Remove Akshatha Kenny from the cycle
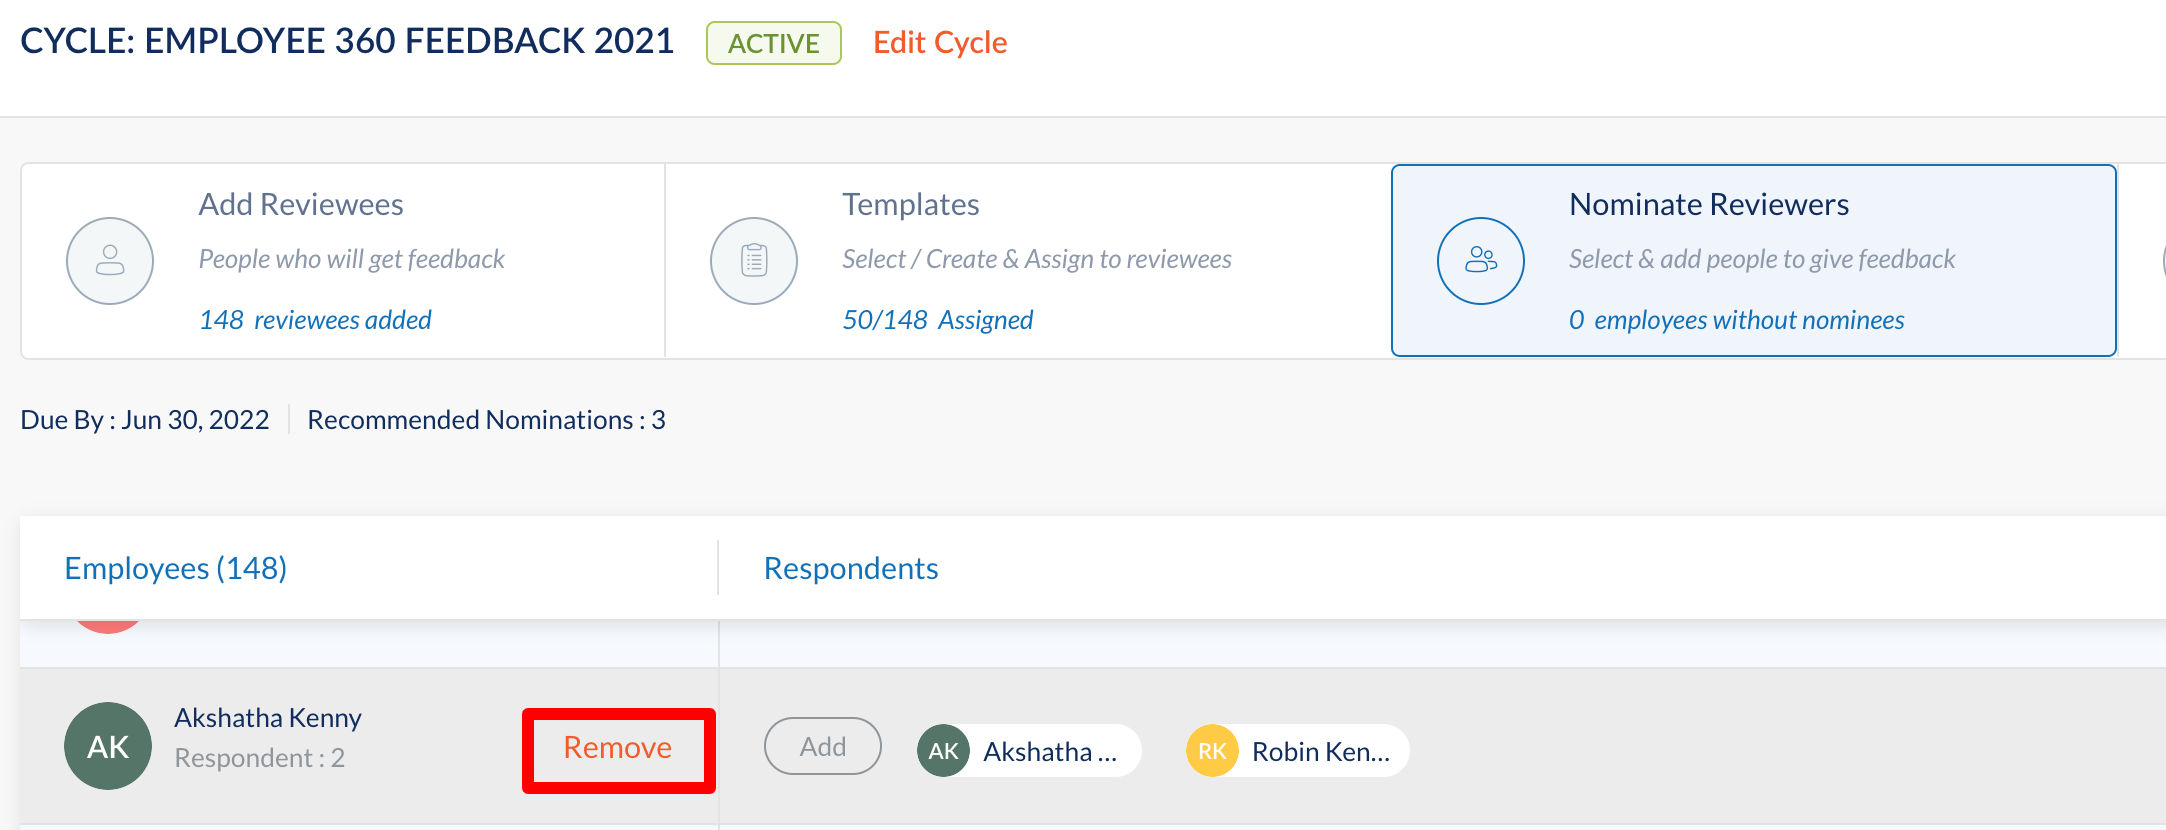2166x830 pixels. 618,747
